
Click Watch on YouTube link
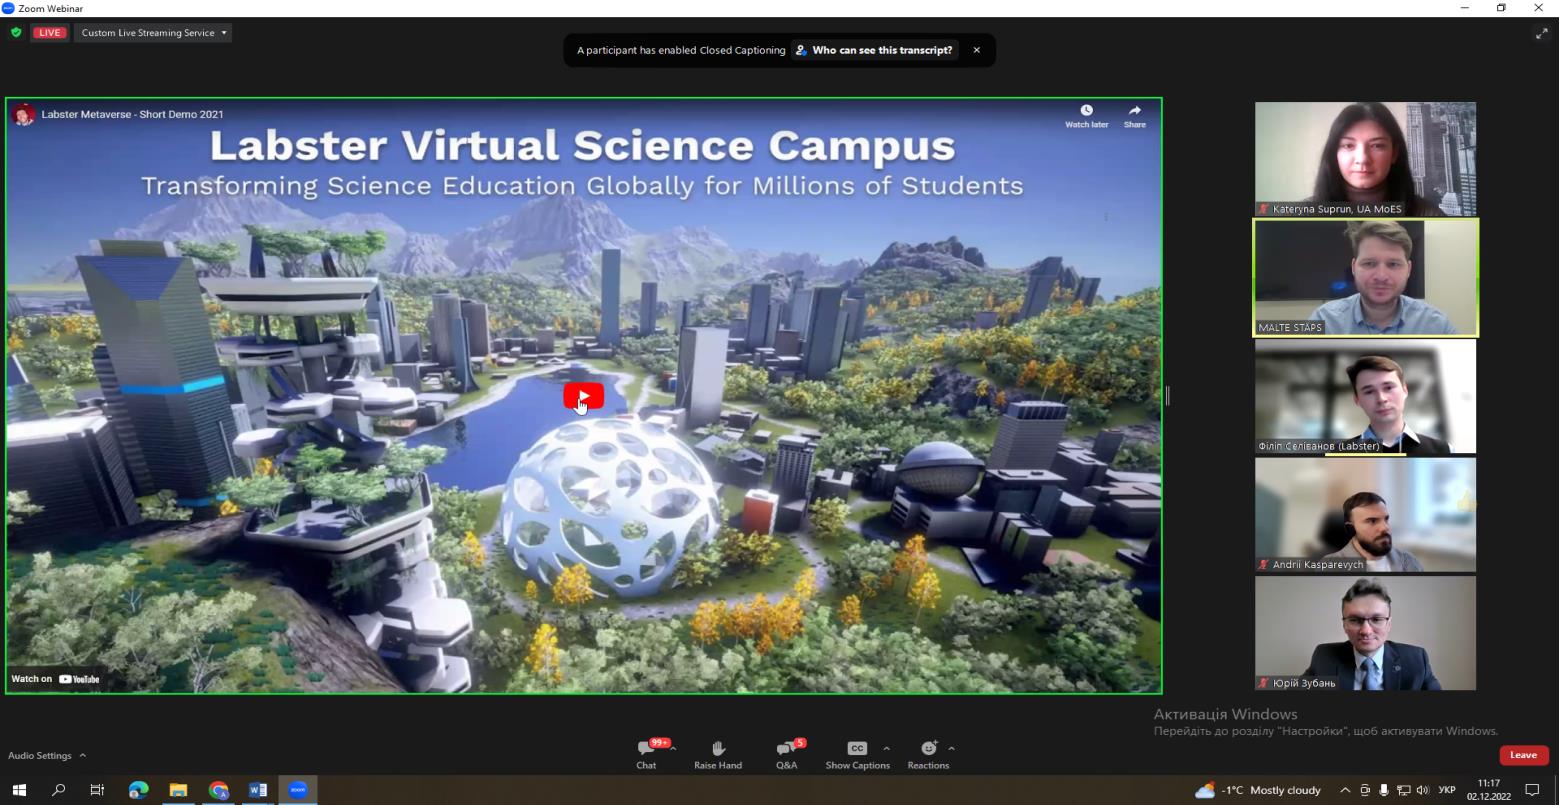55,679
